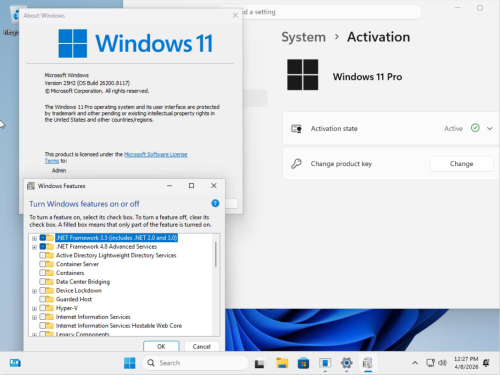
Task: Toggle .NET Framework 3.5 checkbox
Action: (x=43, y=238)
